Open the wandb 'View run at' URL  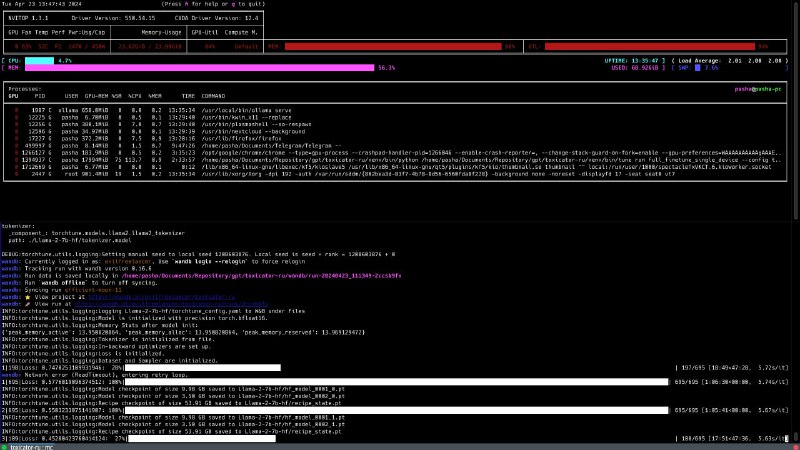tap(171, 304)
